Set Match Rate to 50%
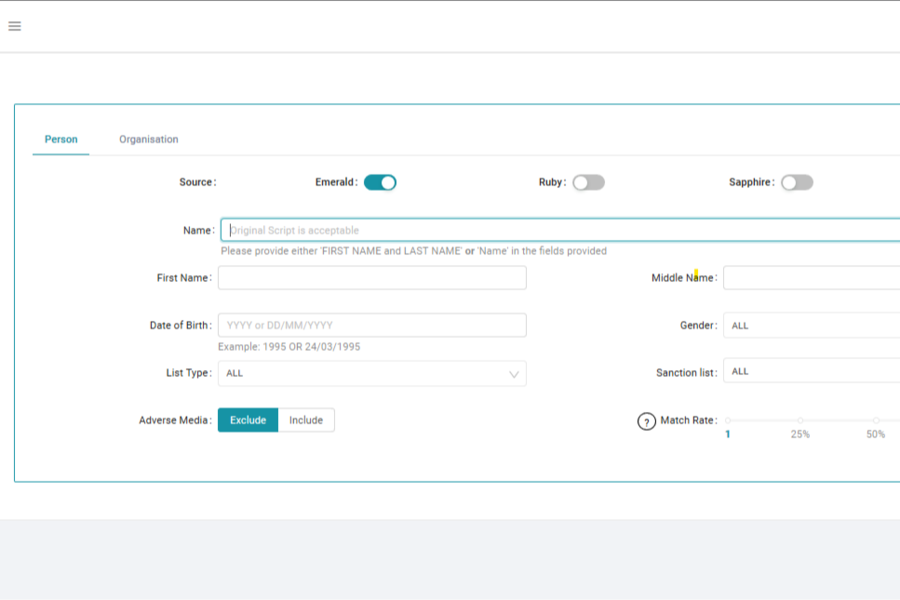 pyautogui.click(x=876, y=421)
